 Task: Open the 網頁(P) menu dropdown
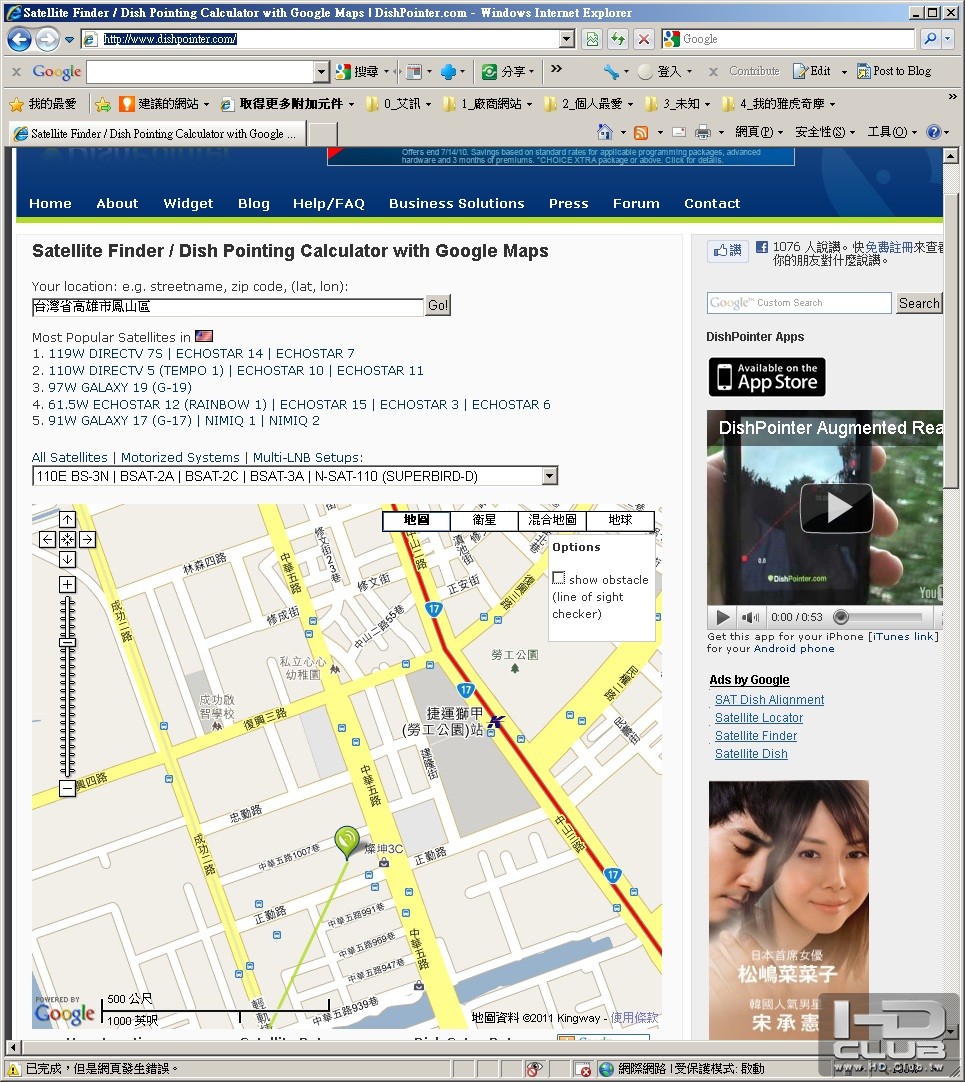click(x=759, y=132)
